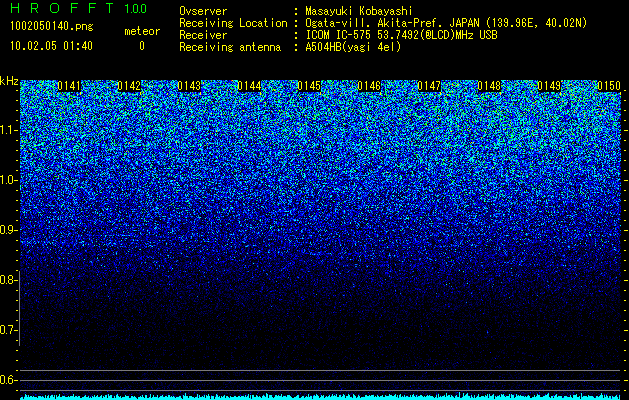
Task: Click time marker 0144
Action: click(x=249, y=86)
